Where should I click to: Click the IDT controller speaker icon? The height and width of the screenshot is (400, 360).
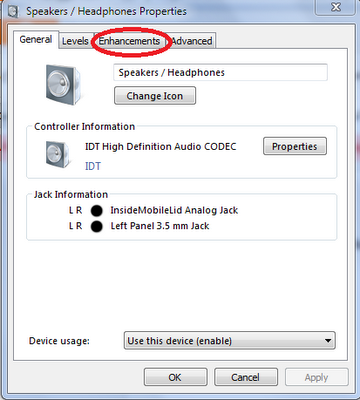point(58,154)
